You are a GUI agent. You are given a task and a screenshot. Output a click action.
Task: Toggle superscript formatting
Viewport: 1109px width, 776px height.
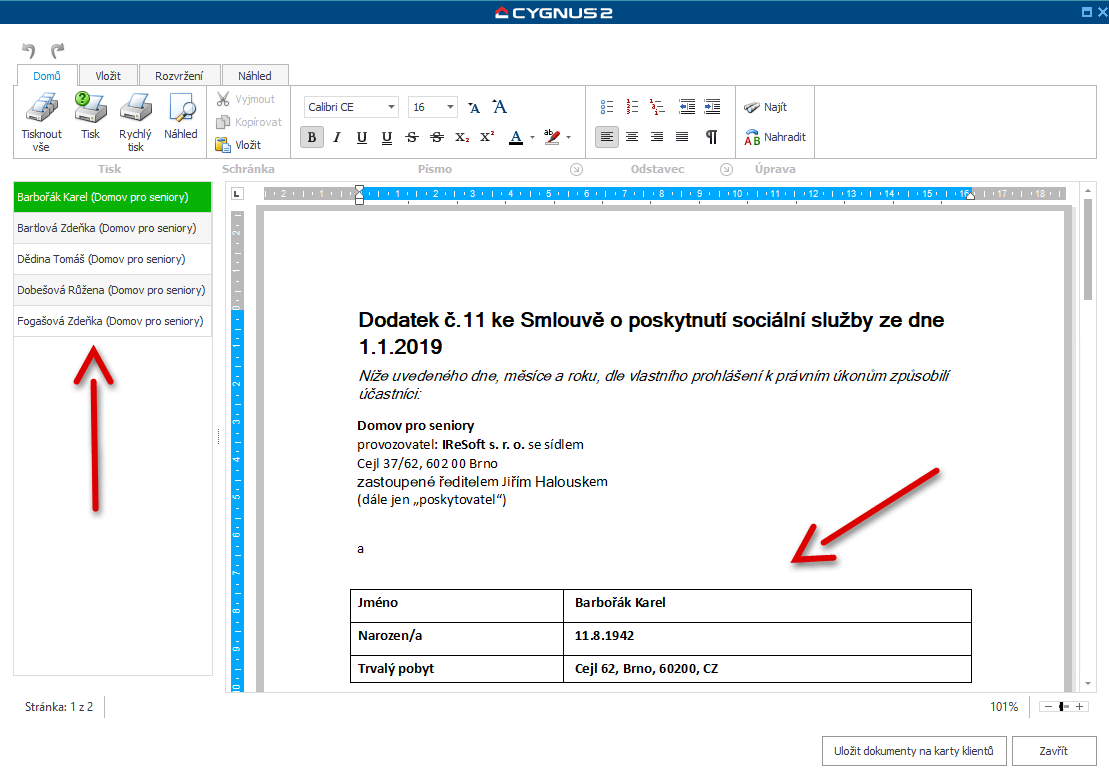click(x=487, y=137)
